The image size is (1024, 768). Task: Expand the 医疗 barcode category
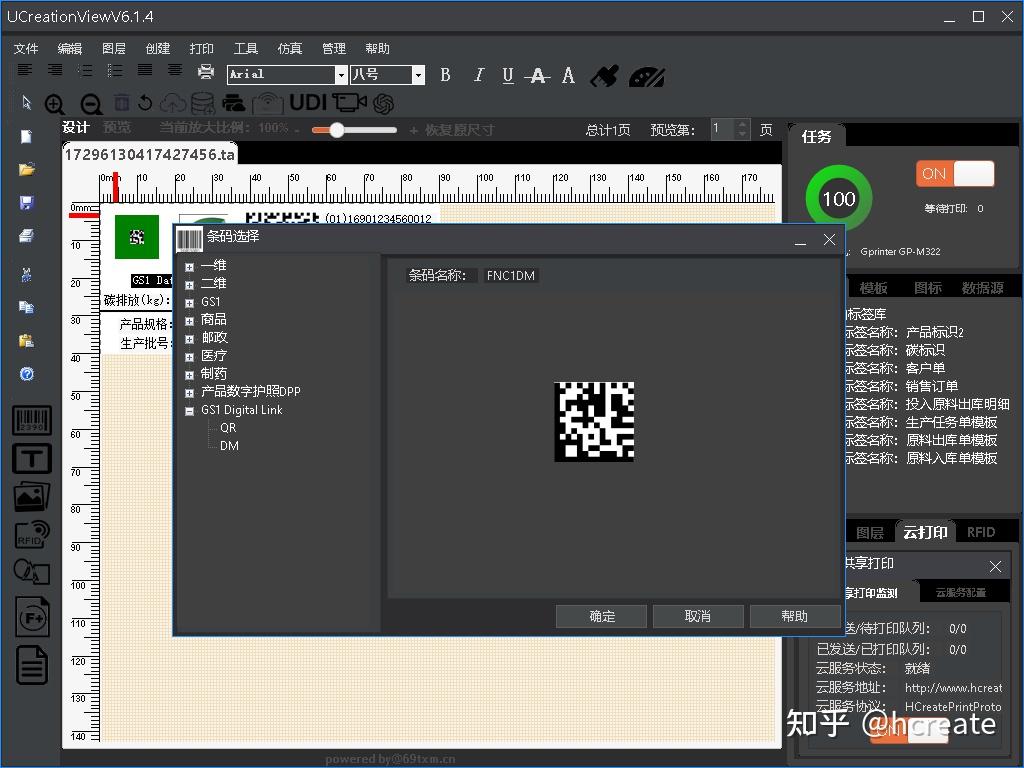pos(189,356)
